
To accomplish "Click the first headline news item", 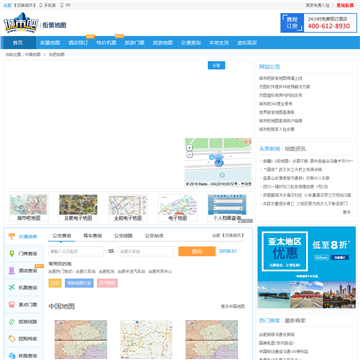I will (x=307, y=161).
